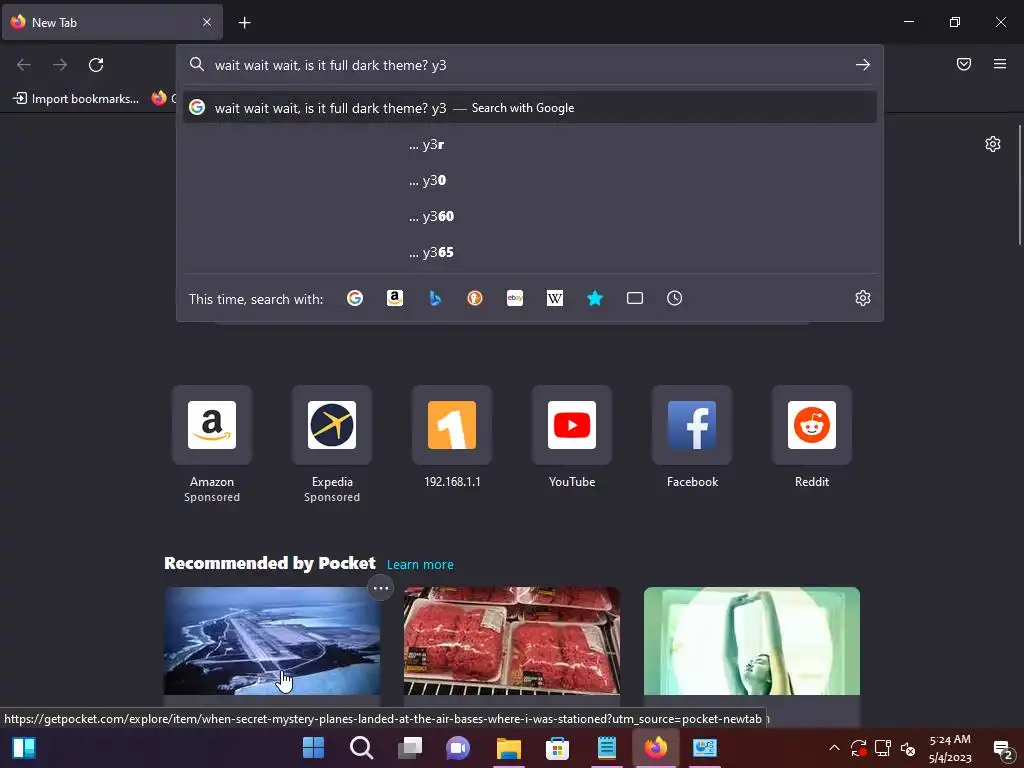This screenshot has height=768, width=1024.
Task: Search bookmarks using the star icon
Action: click(595, 298)
